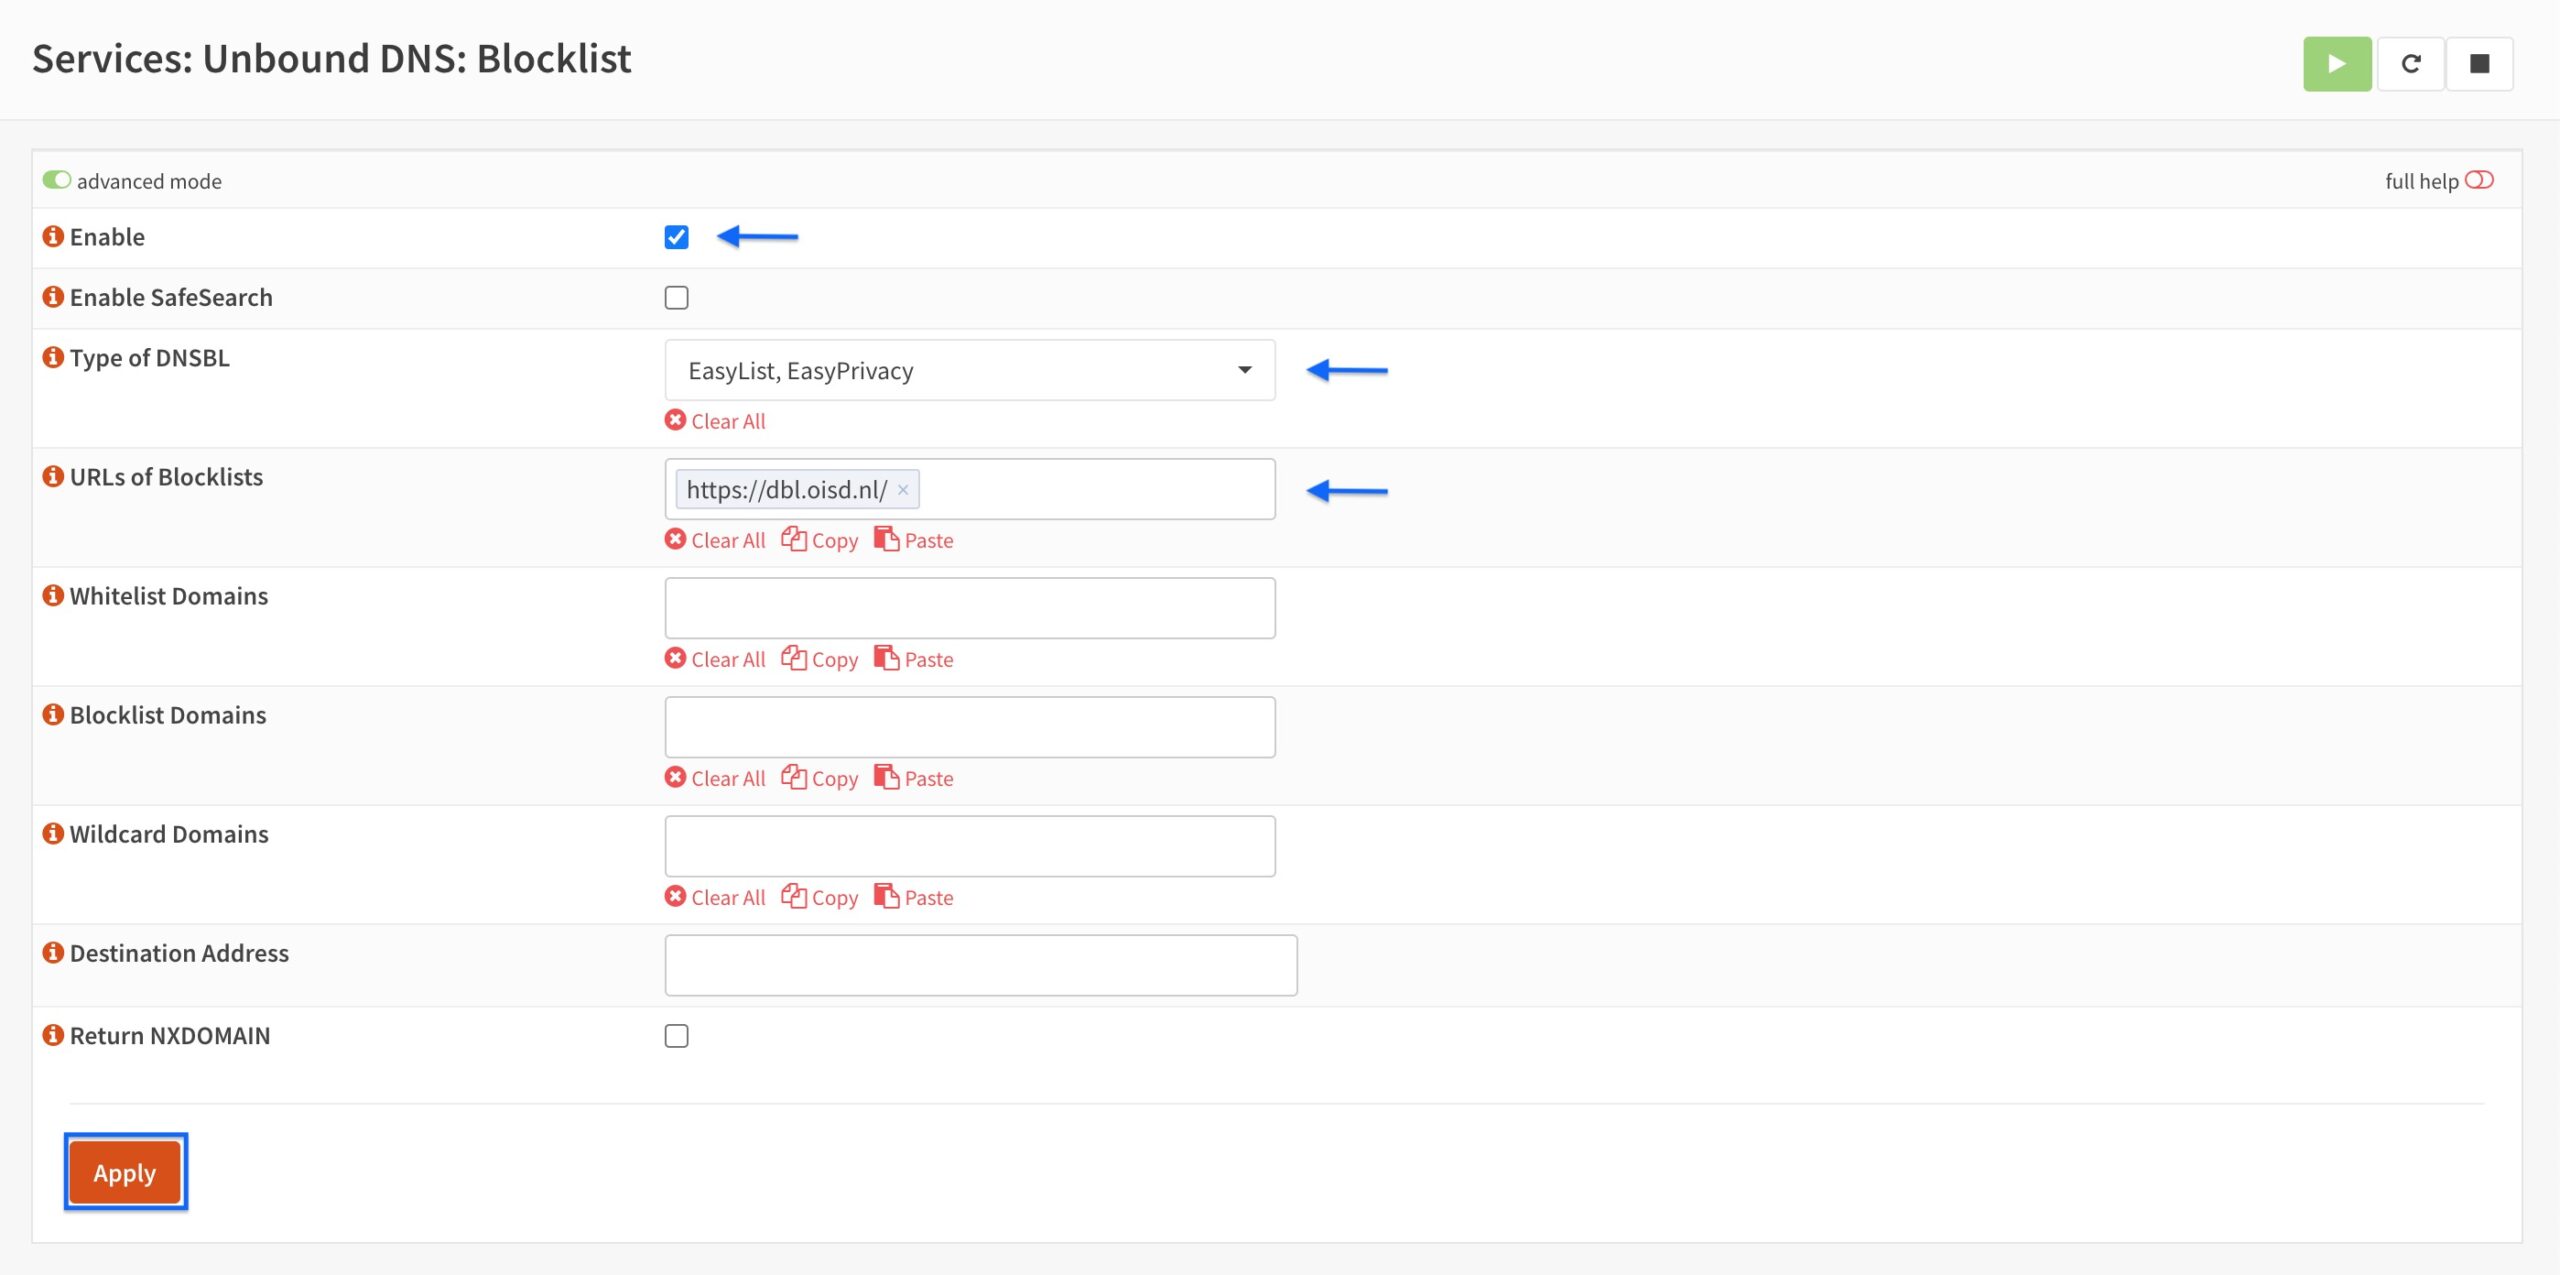Viewport: 2560px width, 1275px height.
Task: Clear All under Whitelist Domains
Action: tap(715, 659)
